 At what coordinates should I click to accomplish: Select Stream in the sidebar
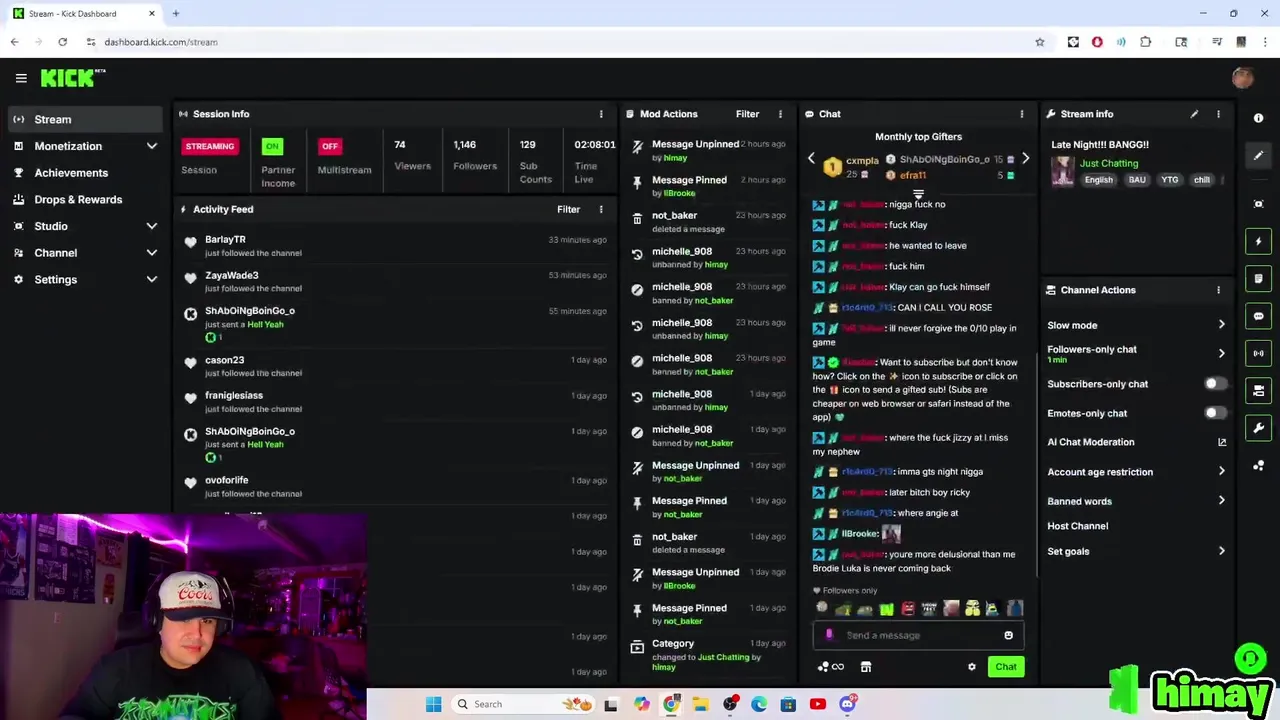pos(85,119)
